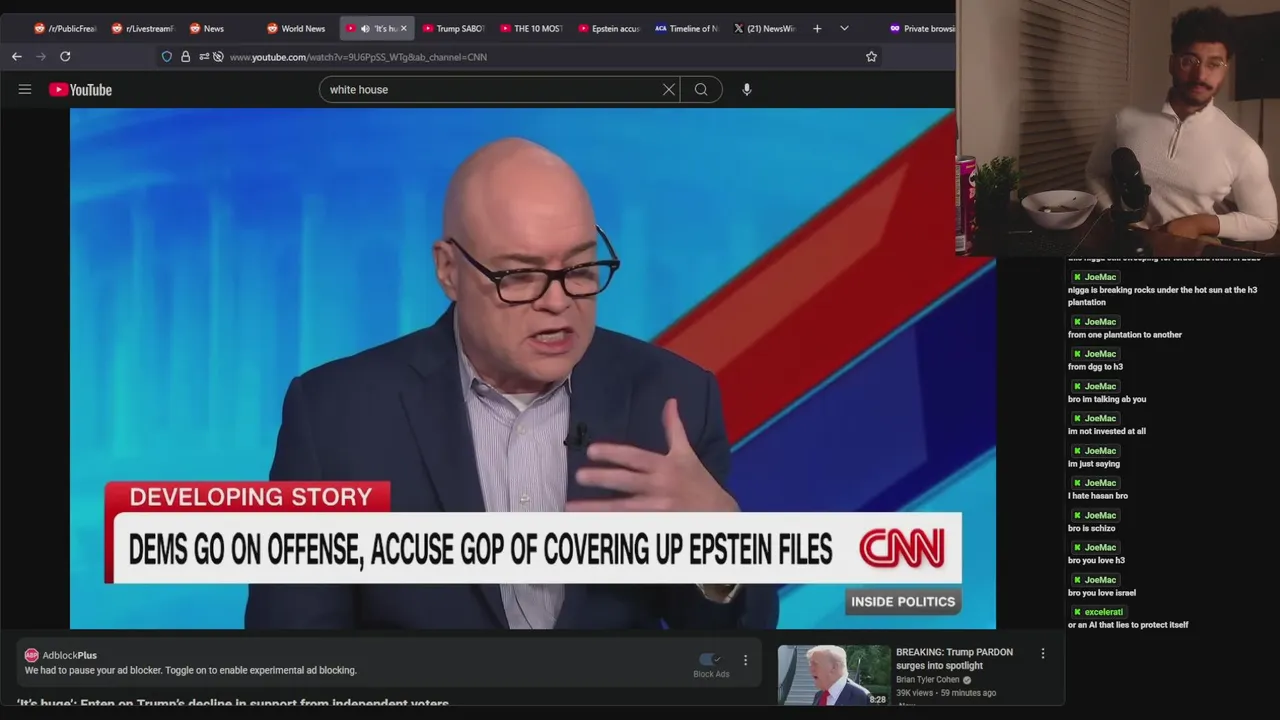Click the "39K views" video metadata text

916,693
